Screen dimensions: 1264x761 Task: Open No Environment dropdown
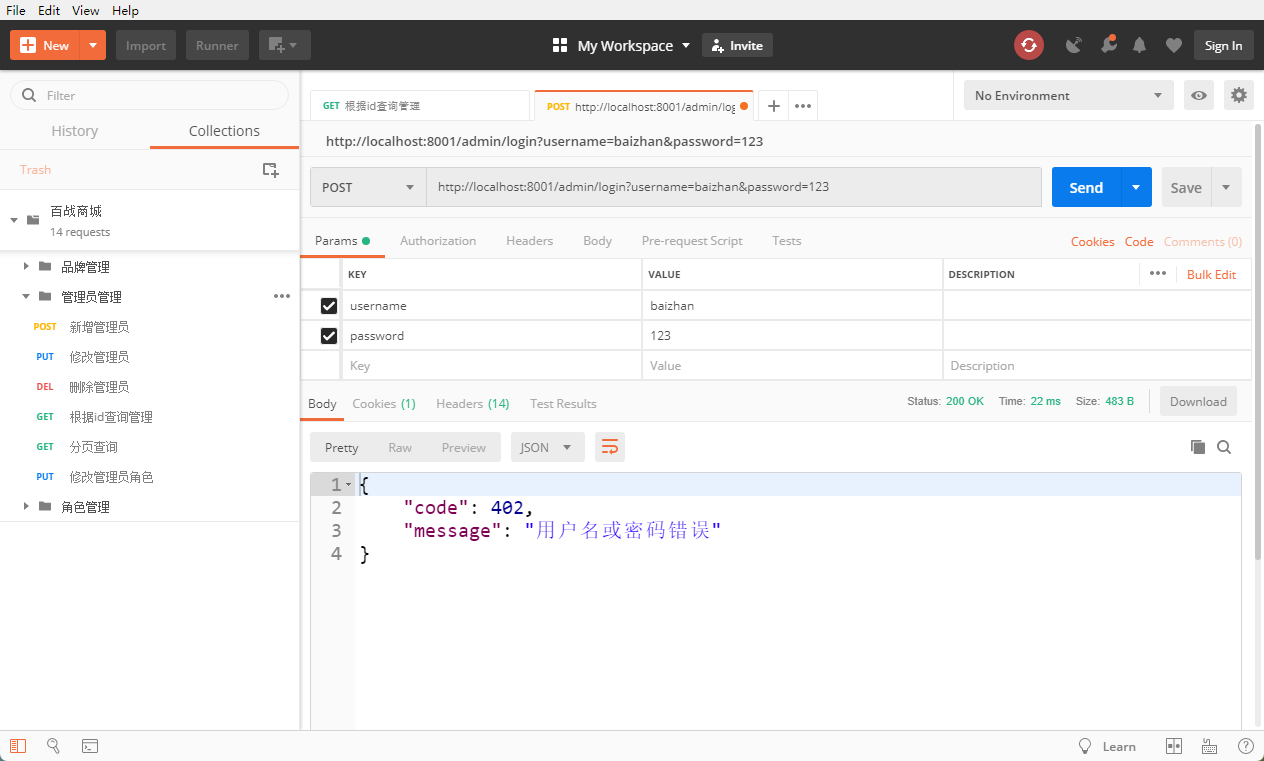pos(1069,95)
